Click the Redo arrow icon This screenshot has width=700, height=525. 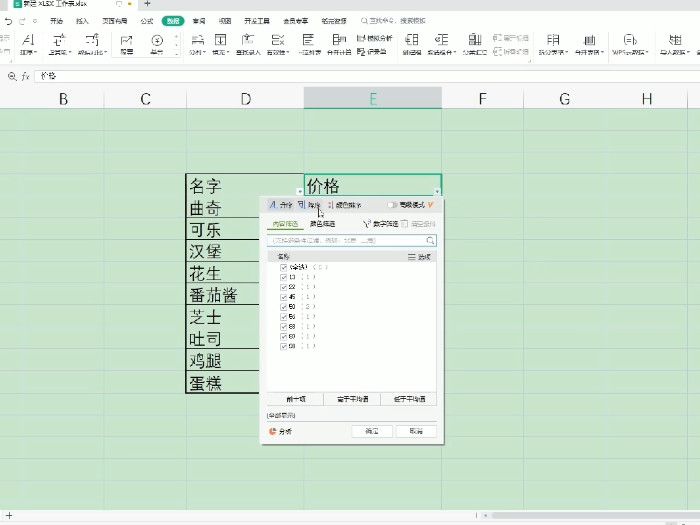22,21
